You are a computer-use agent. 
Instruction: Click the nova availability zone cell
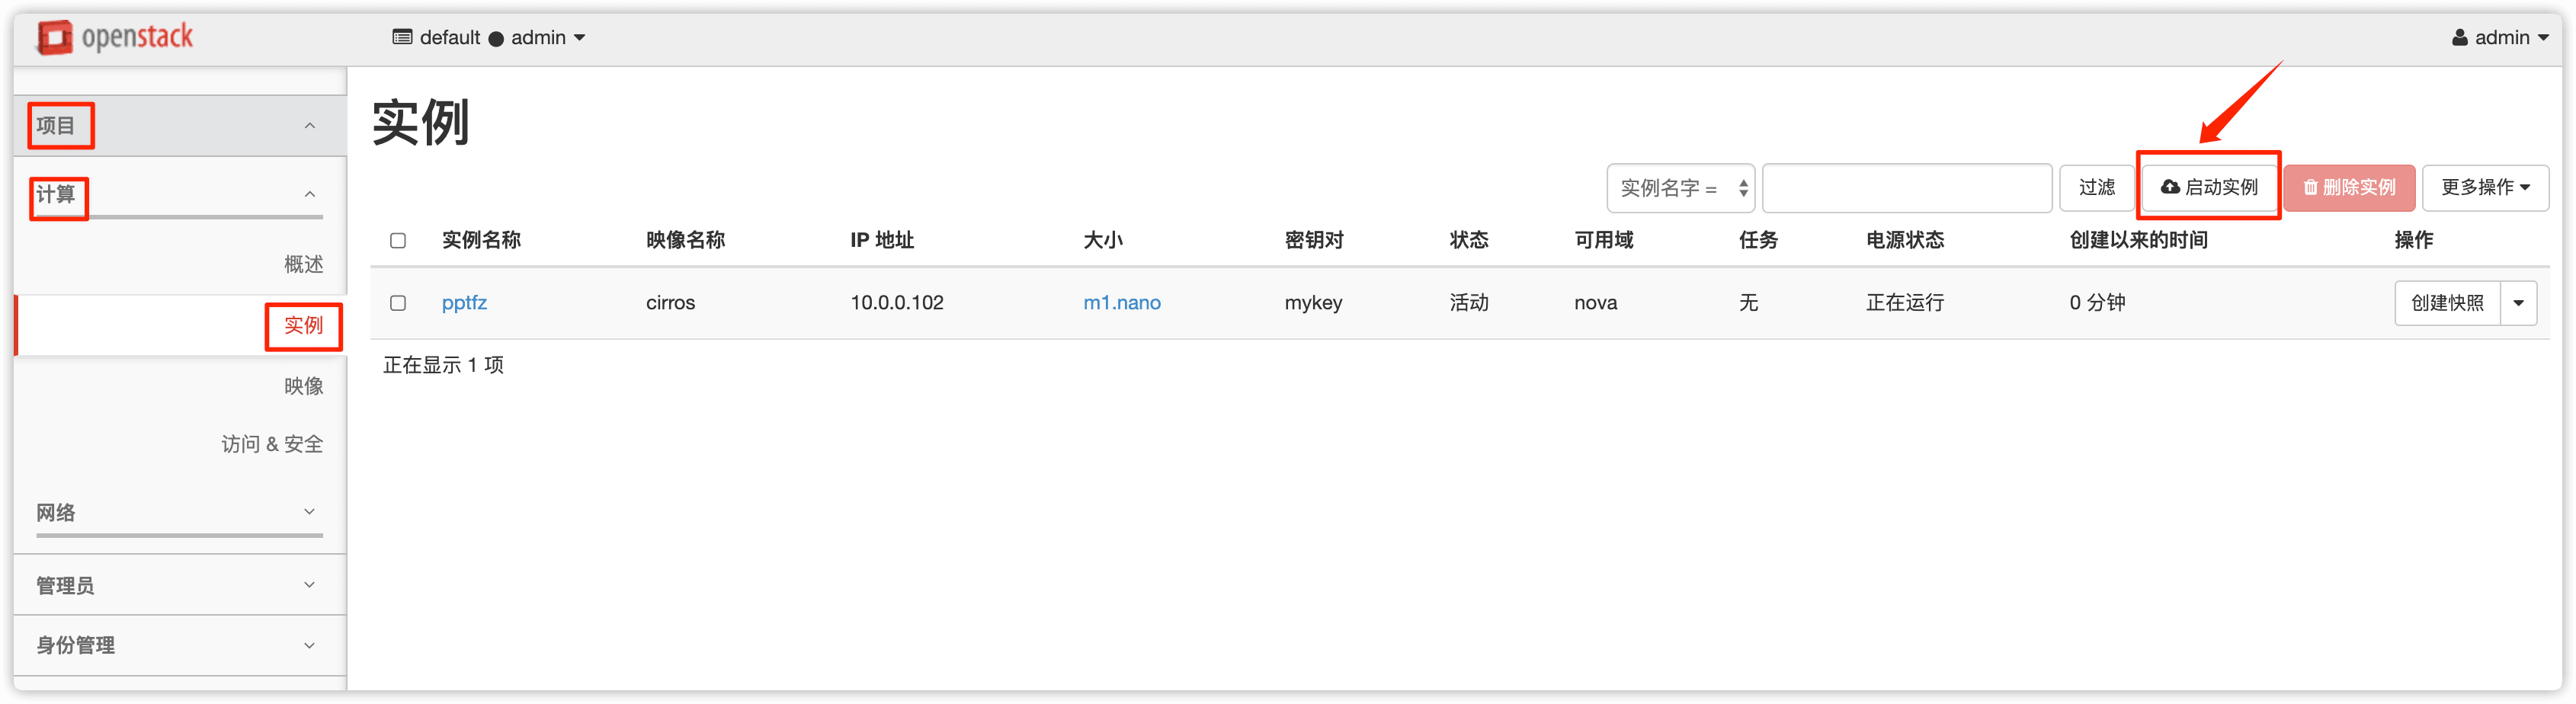pyautogui.click(x=1595, y=303)
